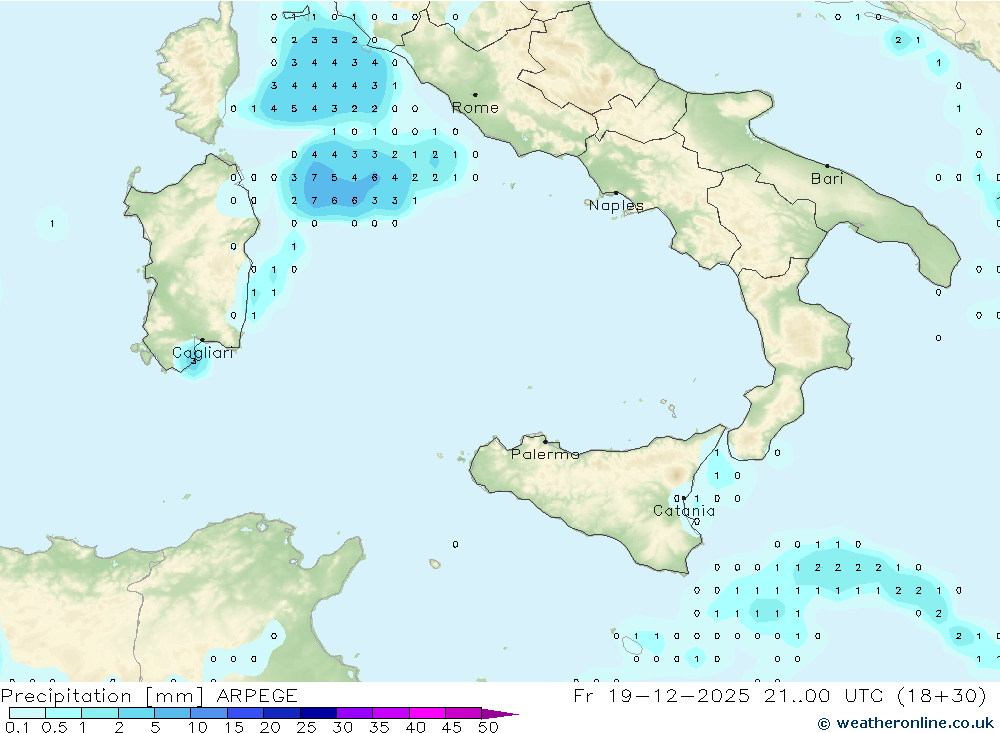
Task: Click the 2 to 5 legend swatch
Action: tap(136, 713)
